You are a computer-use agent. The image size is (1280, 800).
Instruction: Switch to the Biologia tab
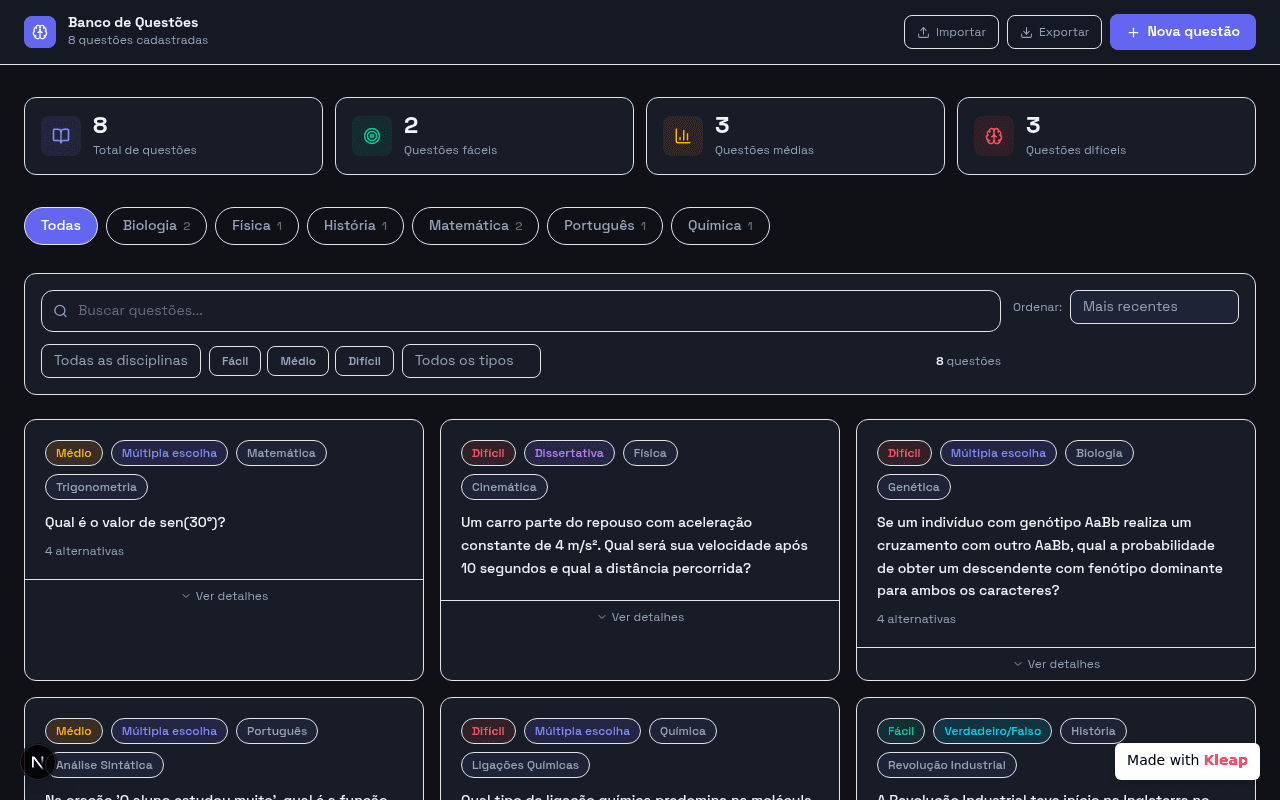pyautogui.click(x=156, y=226)
